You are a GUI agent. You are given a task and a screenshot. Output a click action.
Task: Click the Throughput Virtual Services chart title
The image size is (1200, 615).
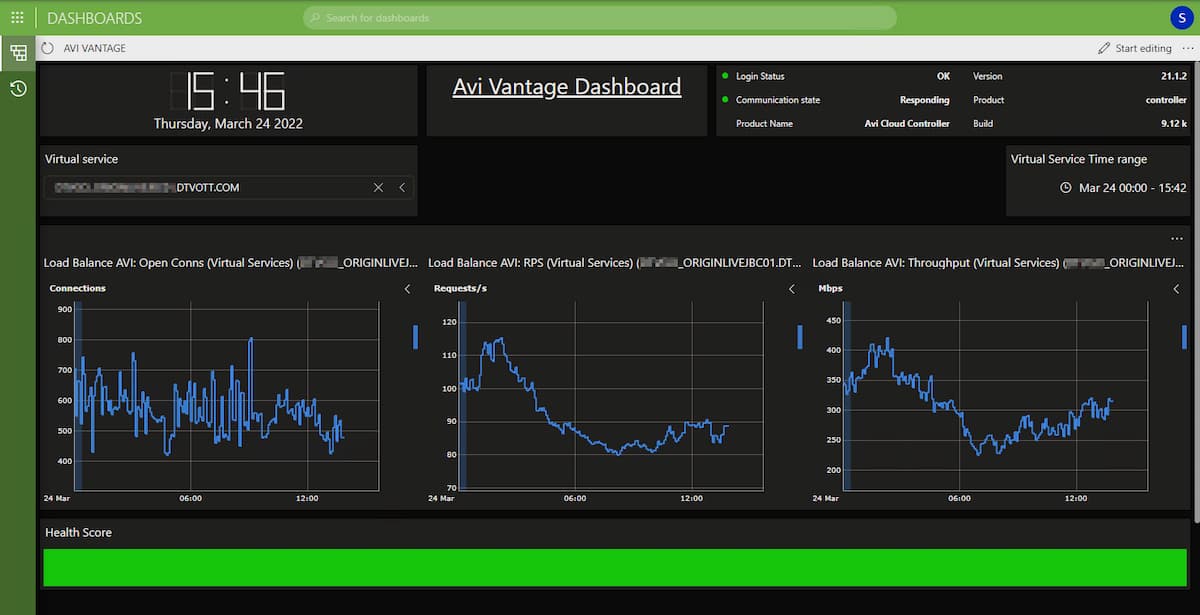pyautogui.click(x=998, y=263)
